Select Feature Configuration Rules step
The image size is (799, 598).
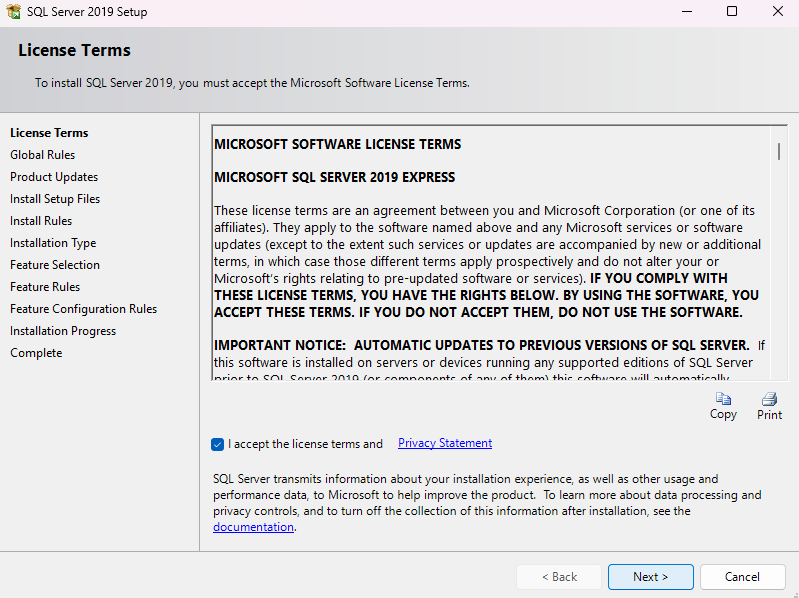84,309
